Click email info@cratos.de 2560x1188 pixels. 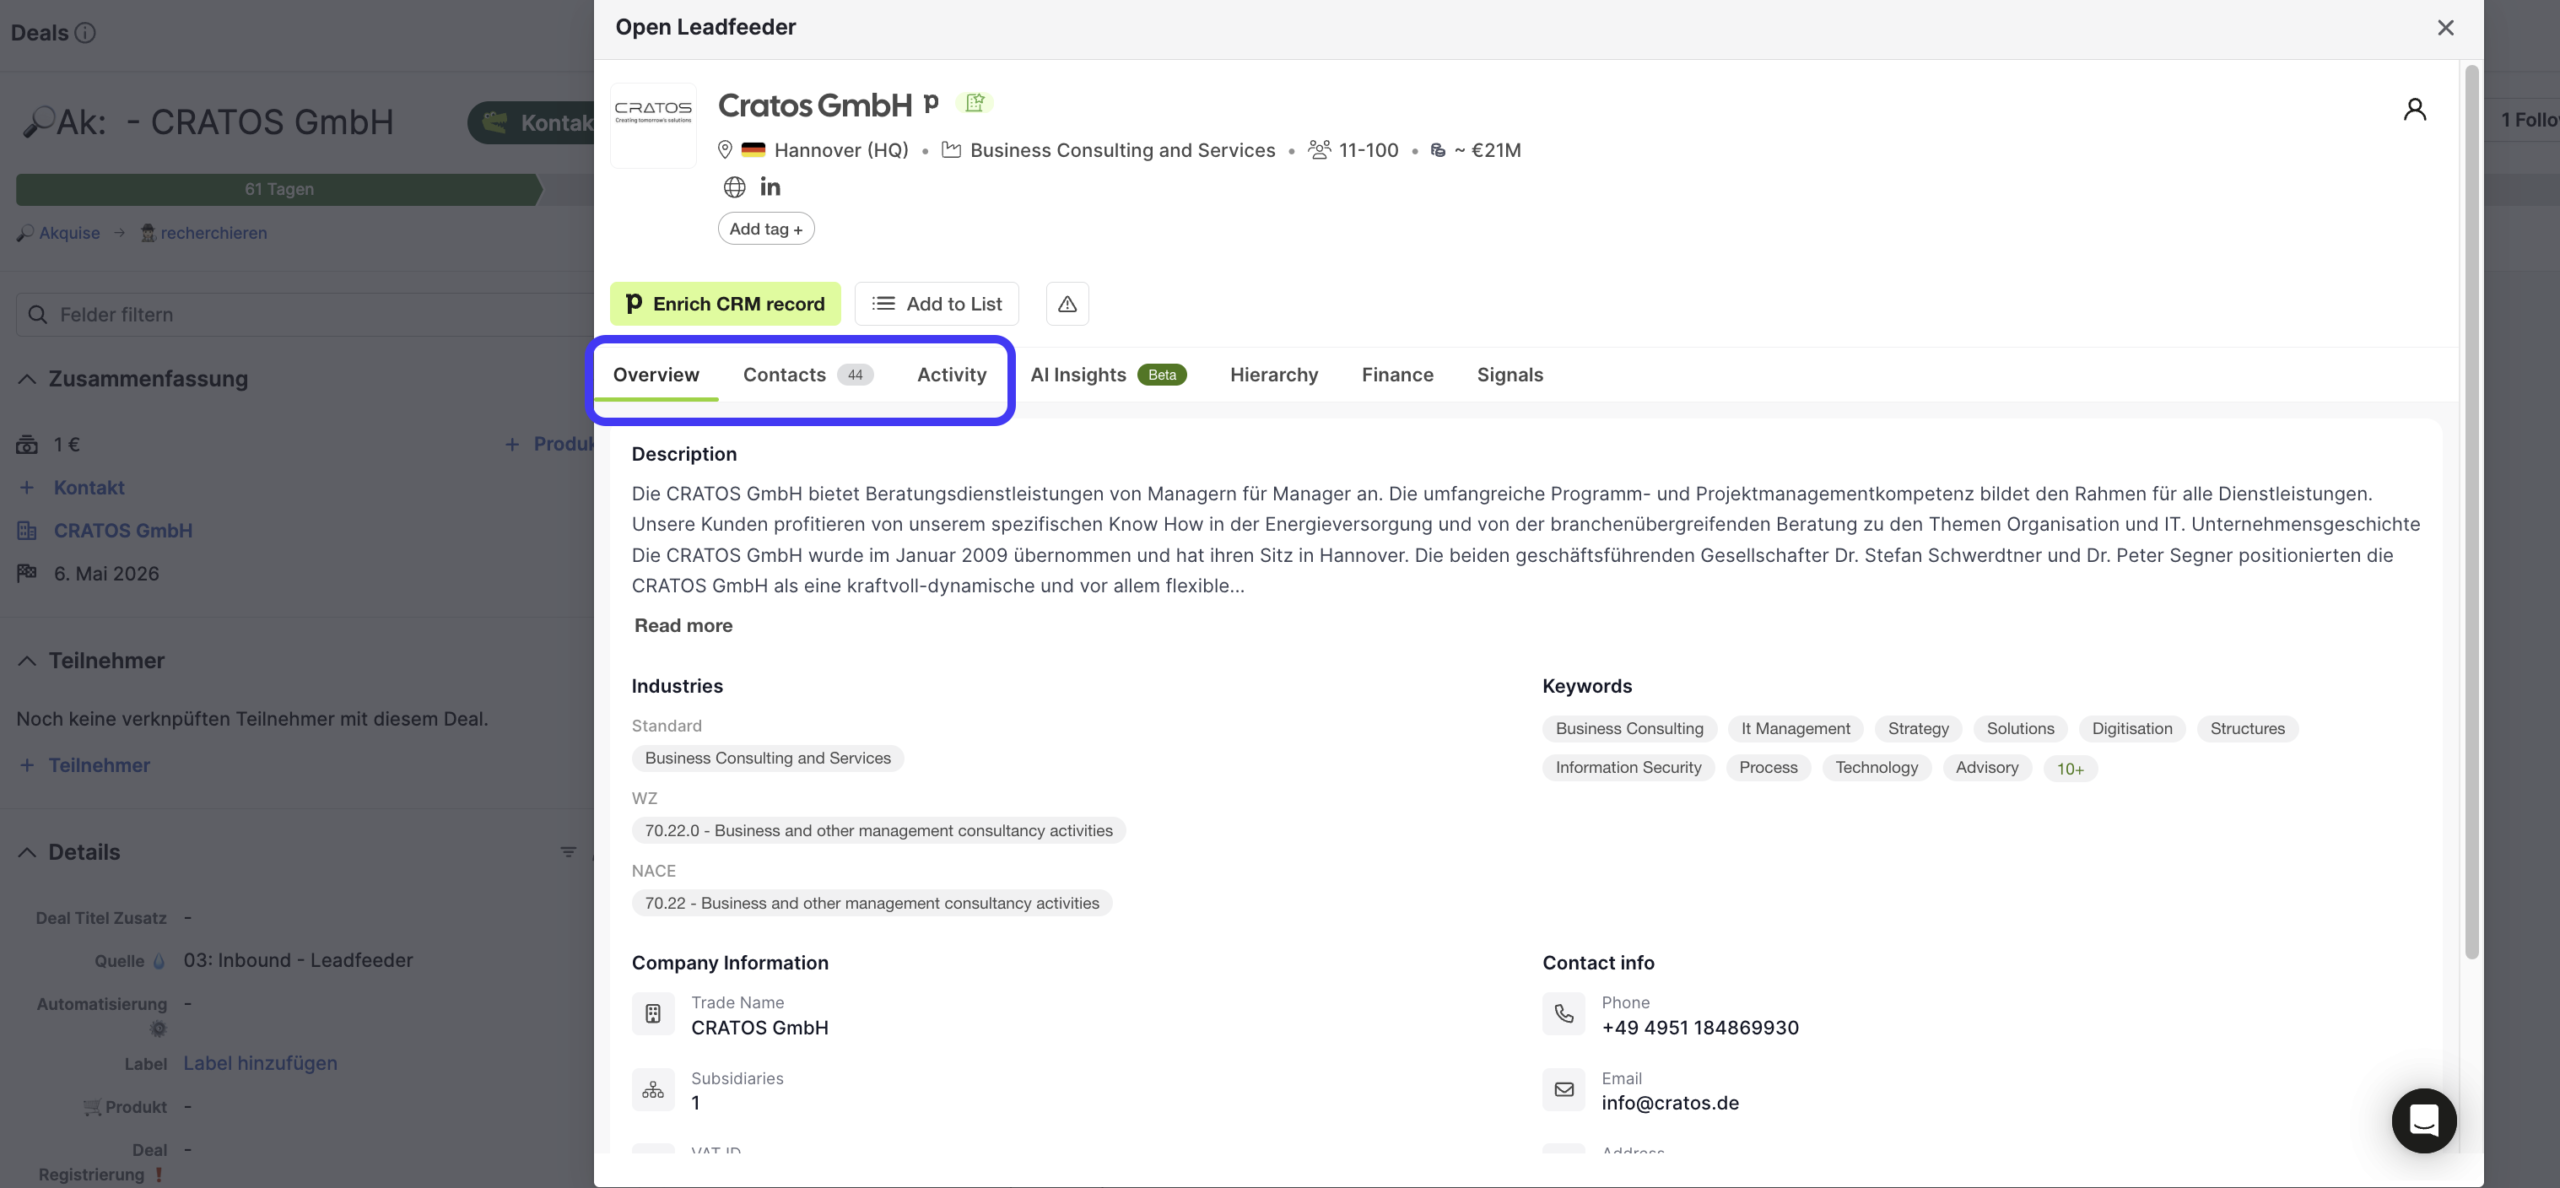(1670, 1103)
